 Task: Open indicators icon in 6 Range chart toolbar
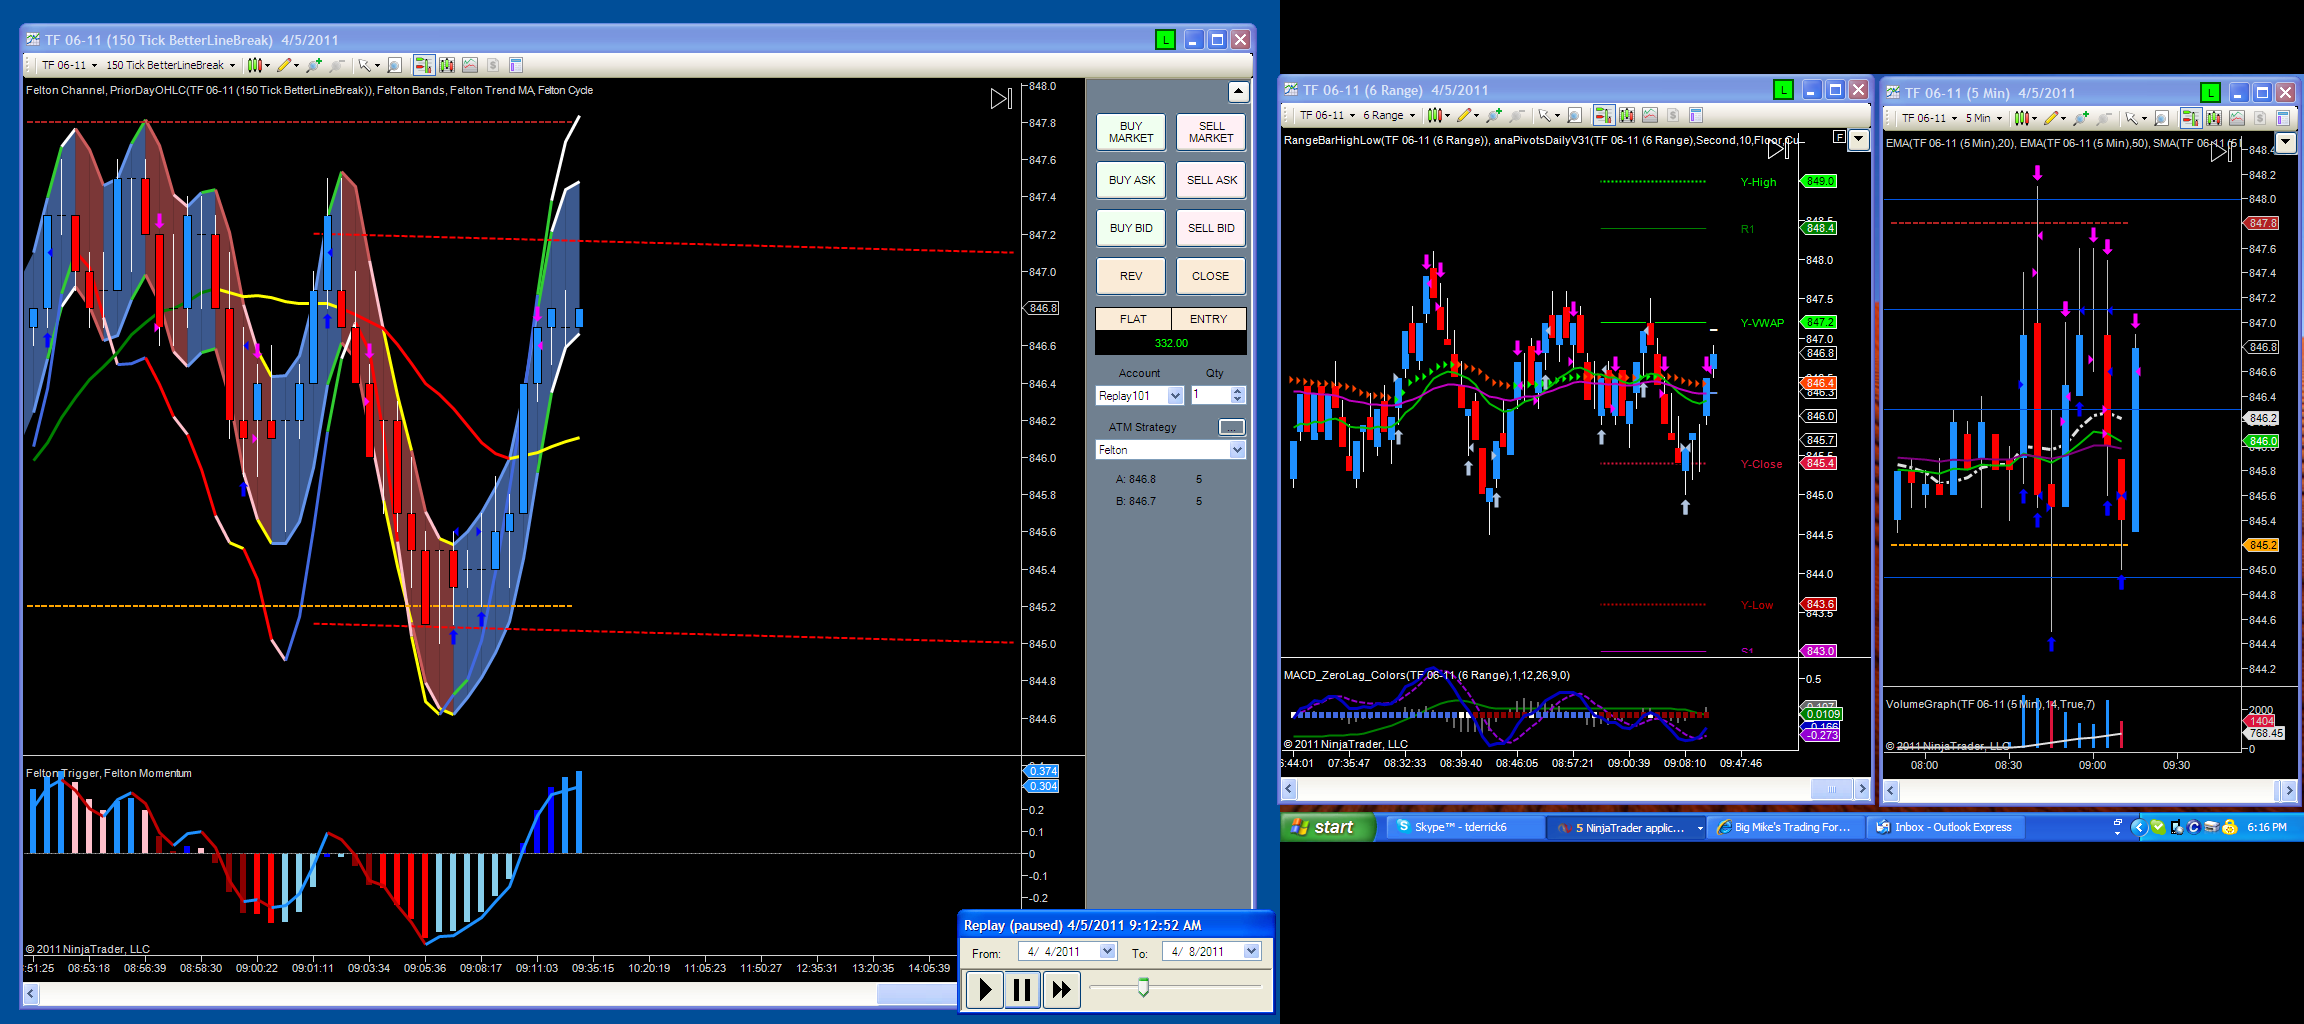[1649, 115]
